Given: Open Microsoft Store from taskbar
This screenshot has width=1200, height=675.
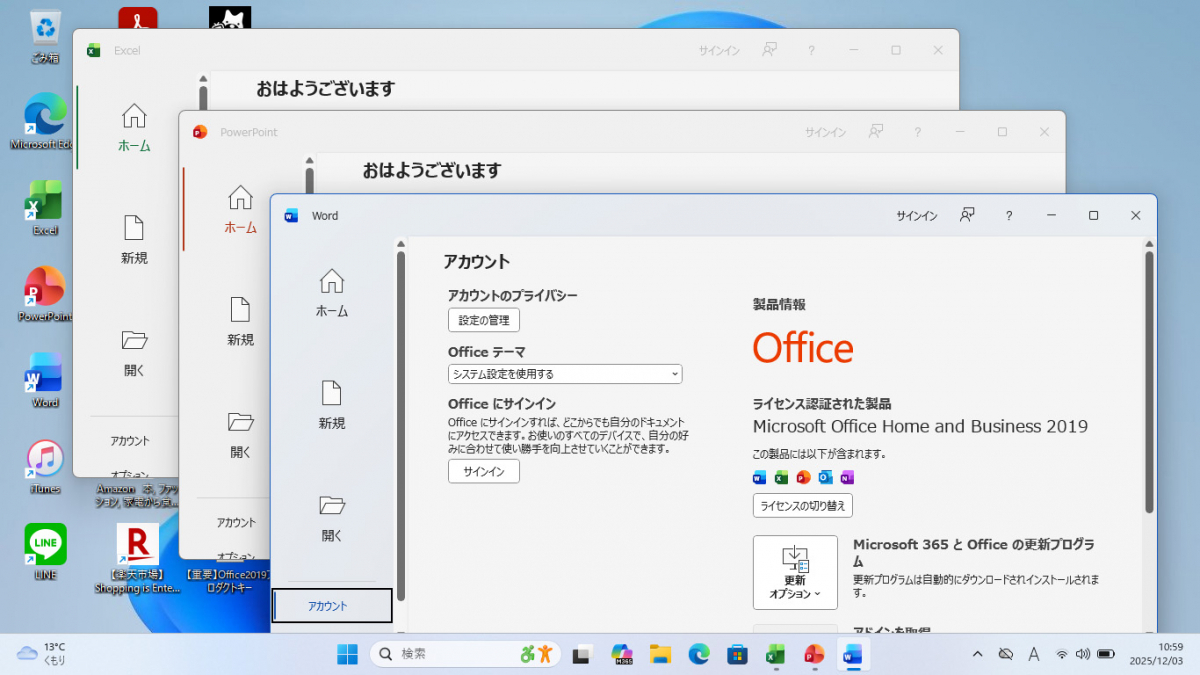Looking at the screenshot, I should pos(737,654).
